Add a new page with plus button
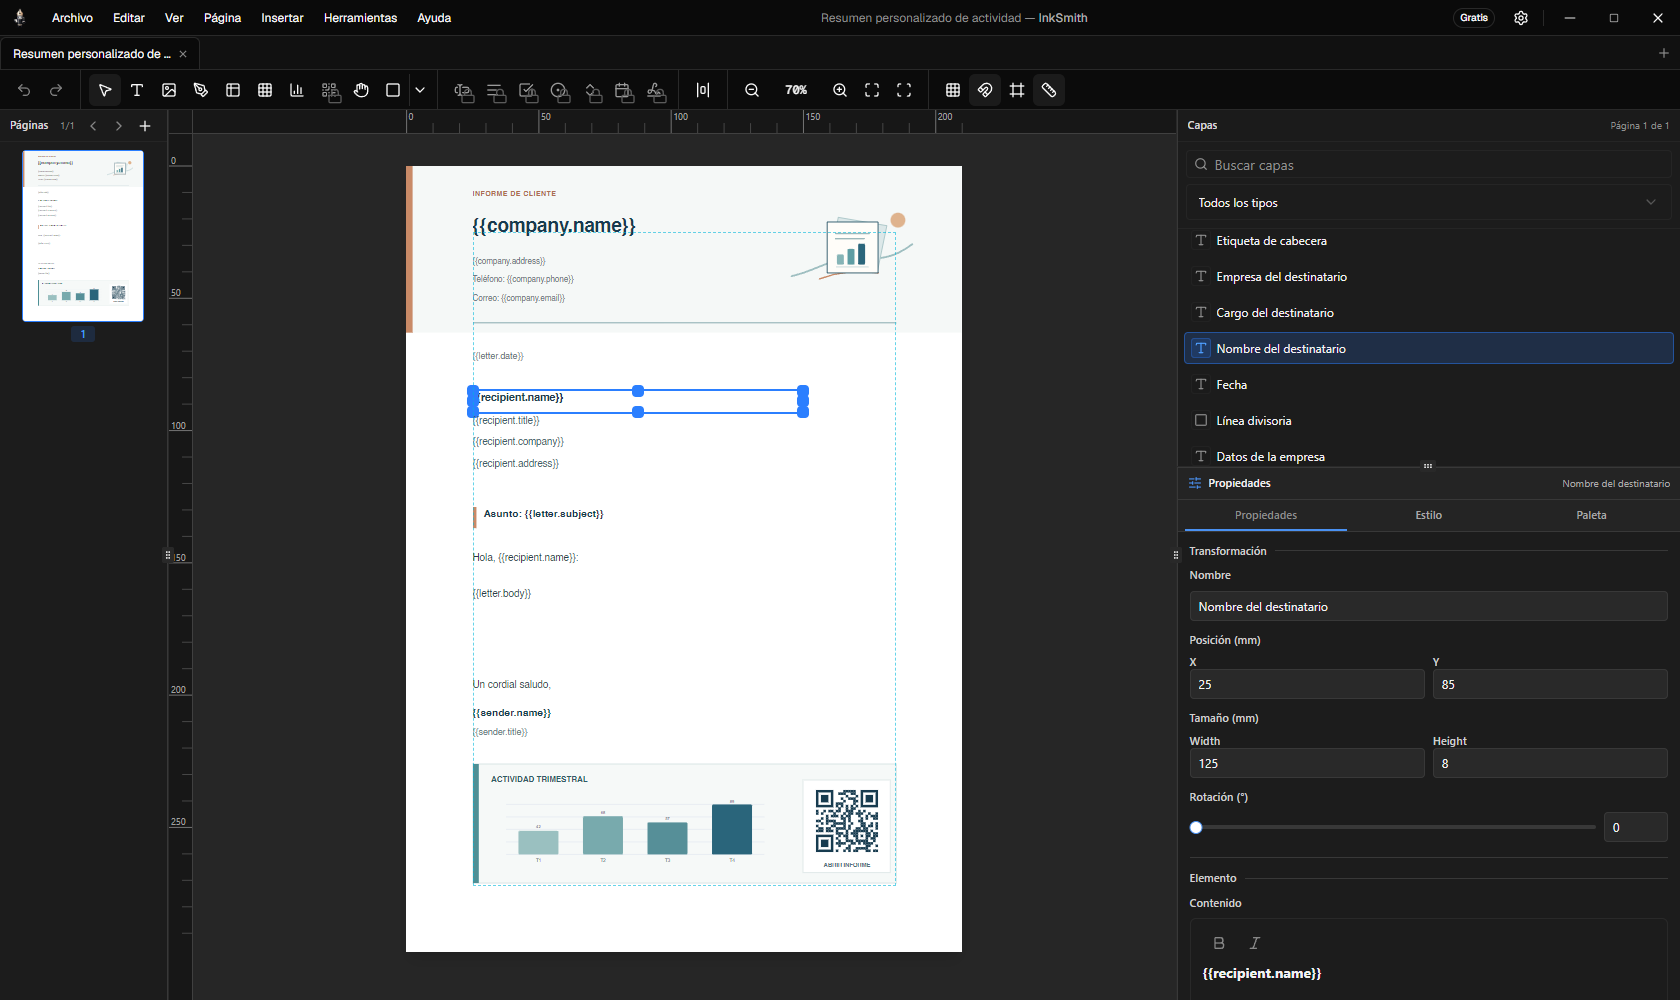 tap(145, 126)
